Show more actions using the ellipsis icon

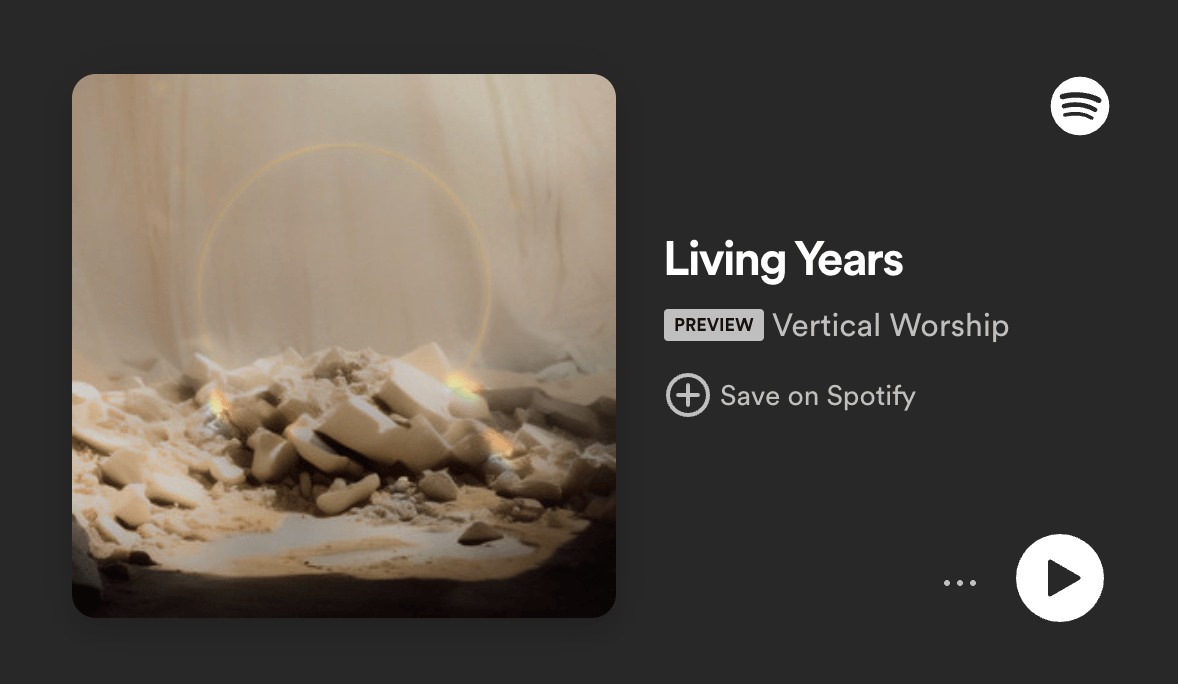click(x=959, y=583)
